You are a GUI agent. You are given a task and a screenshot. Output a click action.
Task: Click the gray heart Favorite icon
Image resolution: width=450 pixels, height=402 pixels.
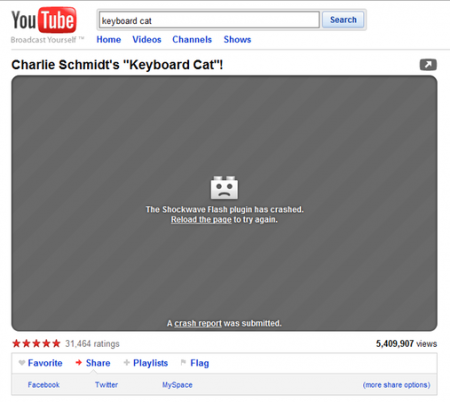click(22, 363)
